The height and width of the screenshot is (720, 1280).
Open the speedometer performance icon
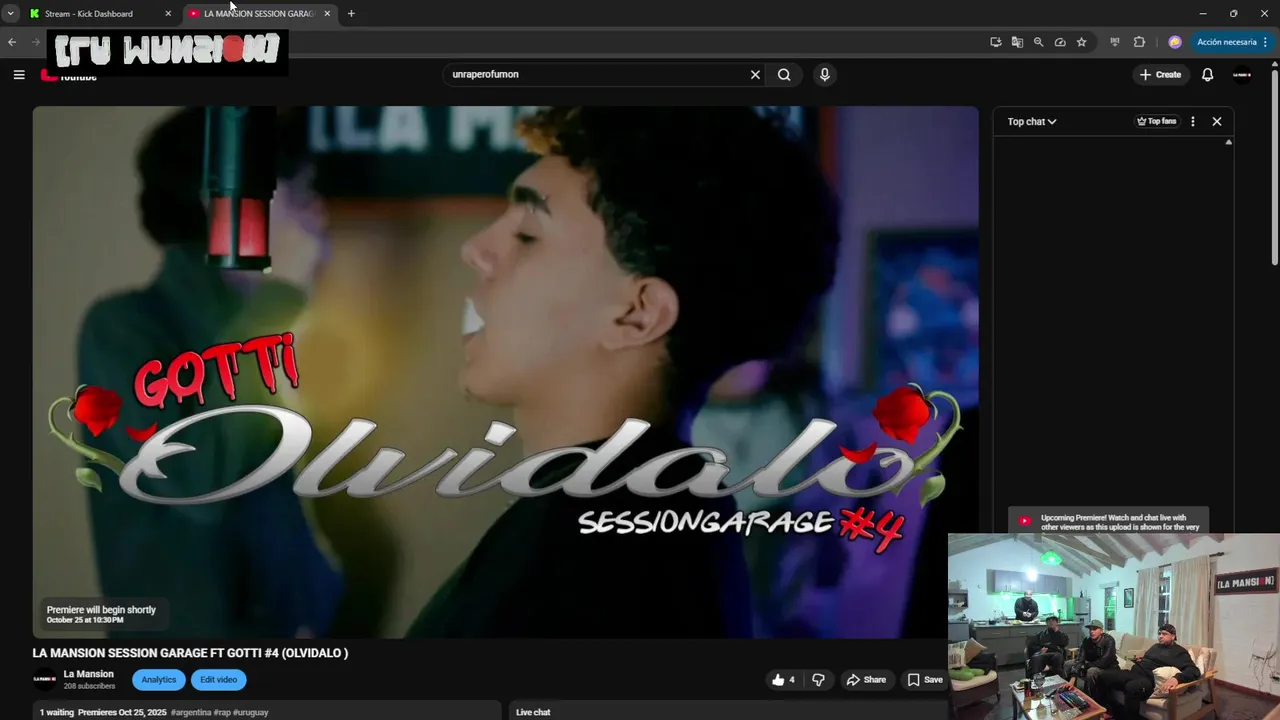[1060, 42]
